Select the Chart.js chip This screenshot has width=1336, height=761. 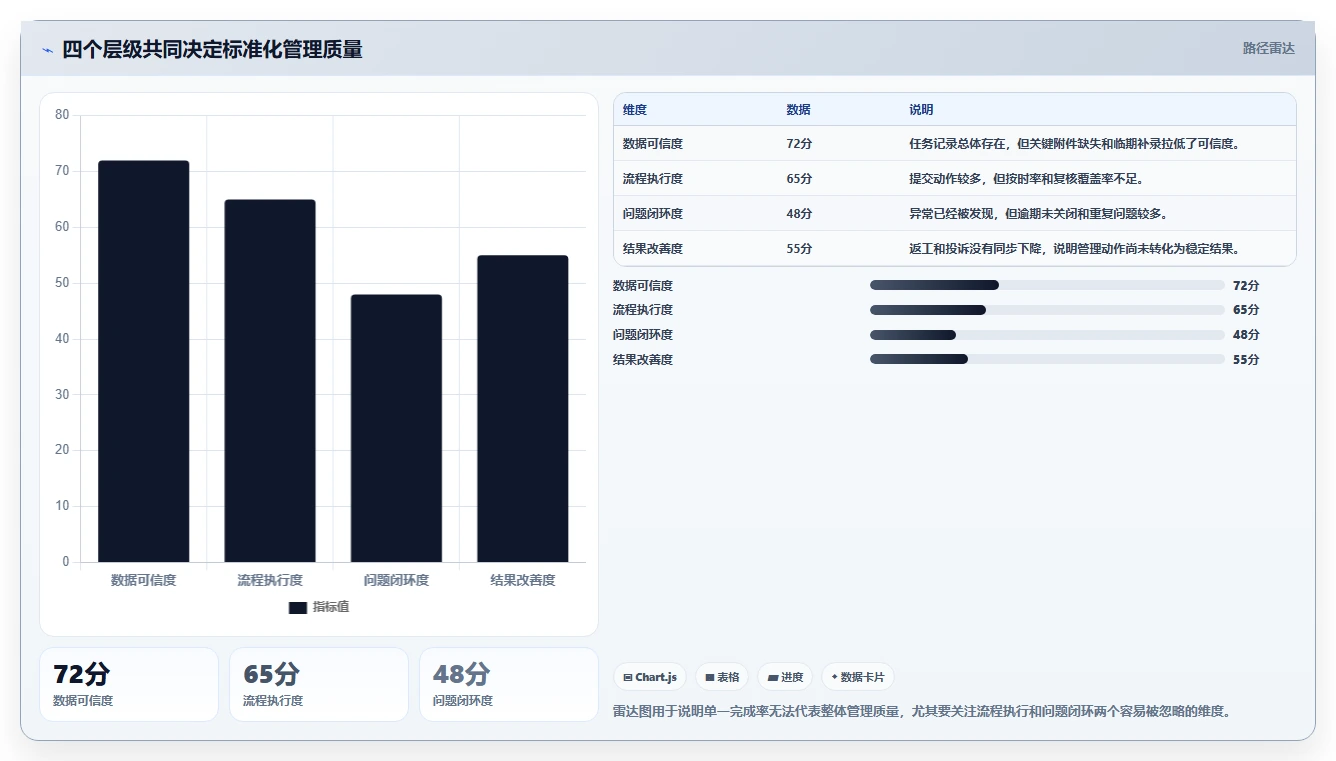(x=650, y=677)
